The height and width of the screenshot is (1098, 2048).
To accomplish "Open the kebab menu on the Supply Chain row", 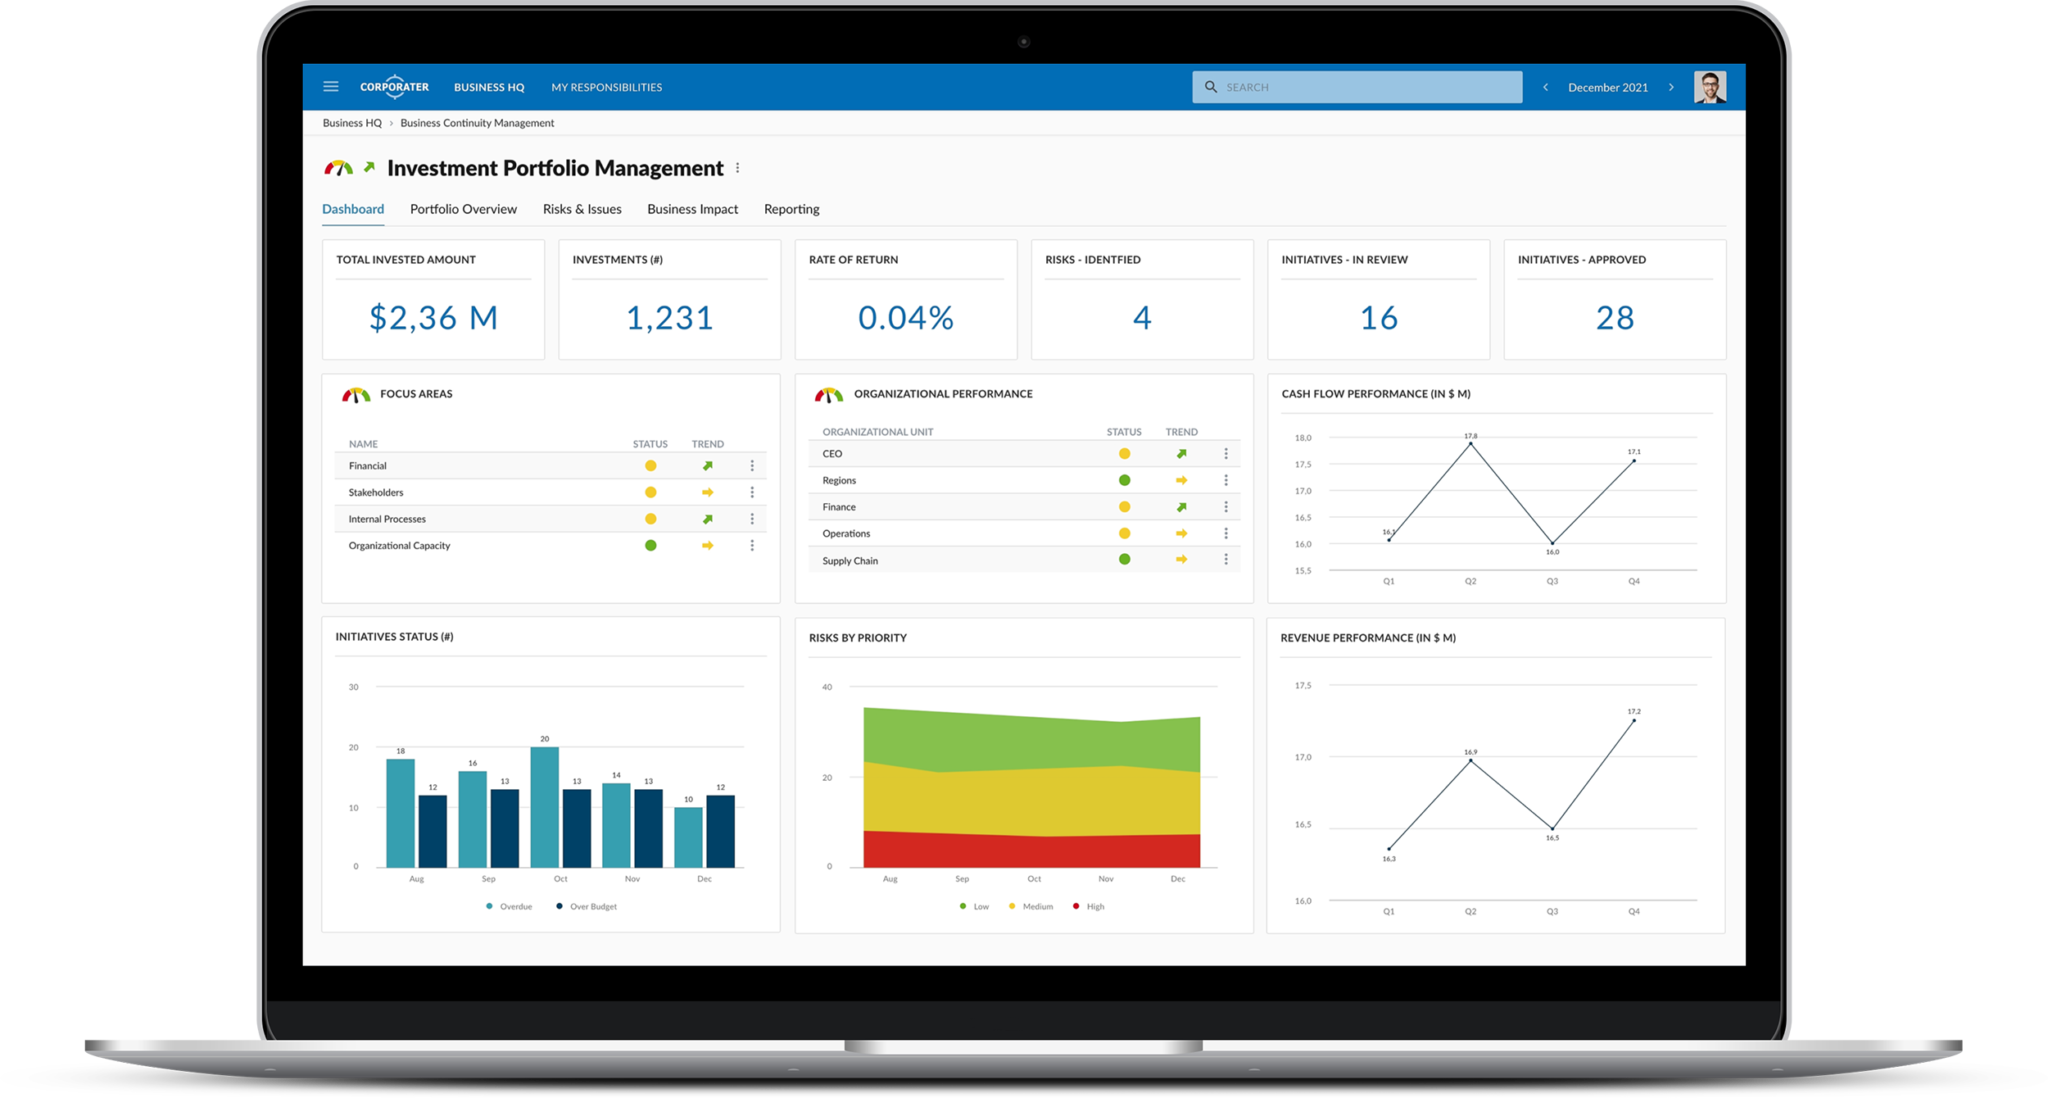I will click(x=1226, y=559).
